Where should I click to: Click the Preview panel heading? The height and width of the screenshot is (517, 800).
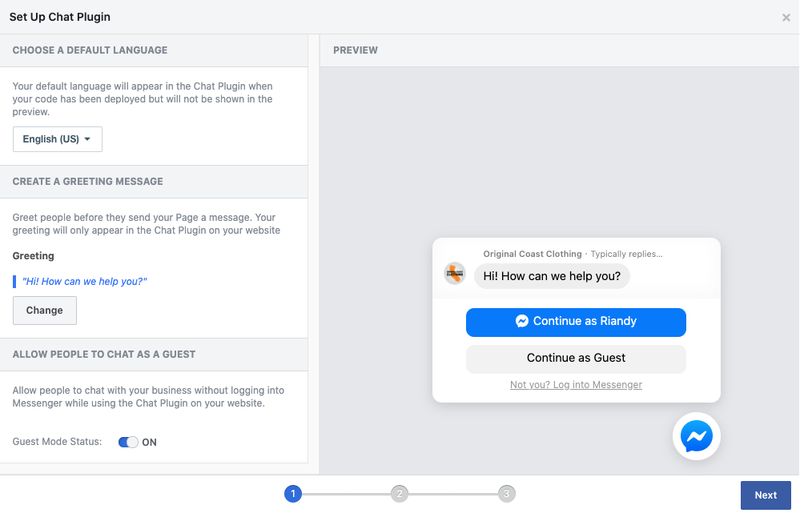point(356,50)
